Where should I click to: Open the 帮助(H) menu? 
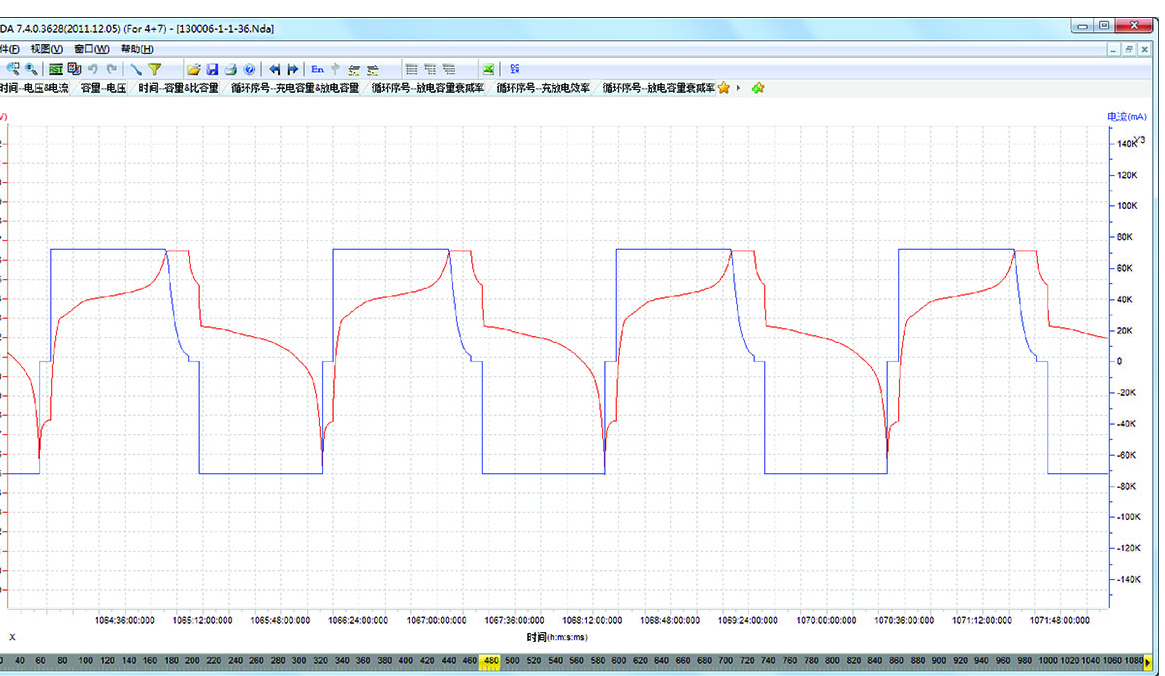pos(137,48)
